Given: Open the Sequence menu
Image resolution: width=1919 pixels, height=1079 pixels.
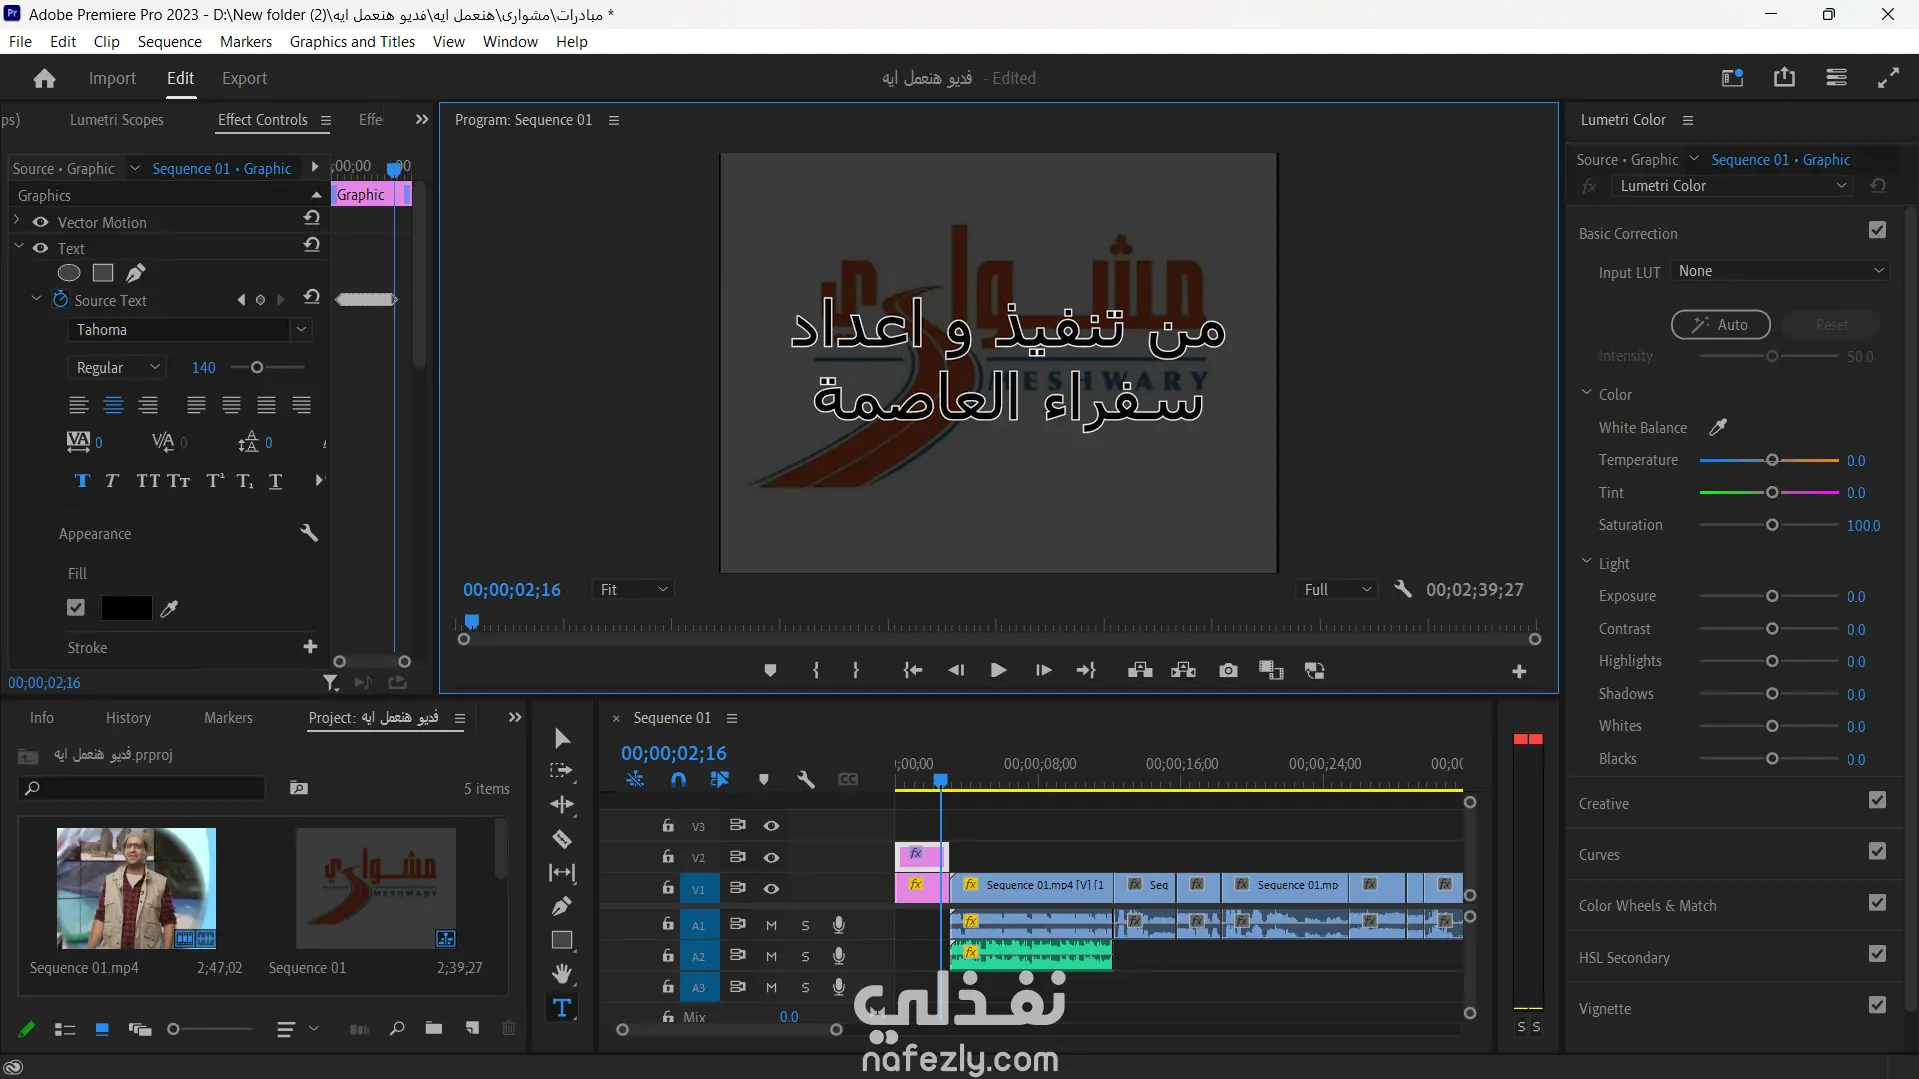Looking at the screenshot, I should pyautogui.click(x=170, y=42).
